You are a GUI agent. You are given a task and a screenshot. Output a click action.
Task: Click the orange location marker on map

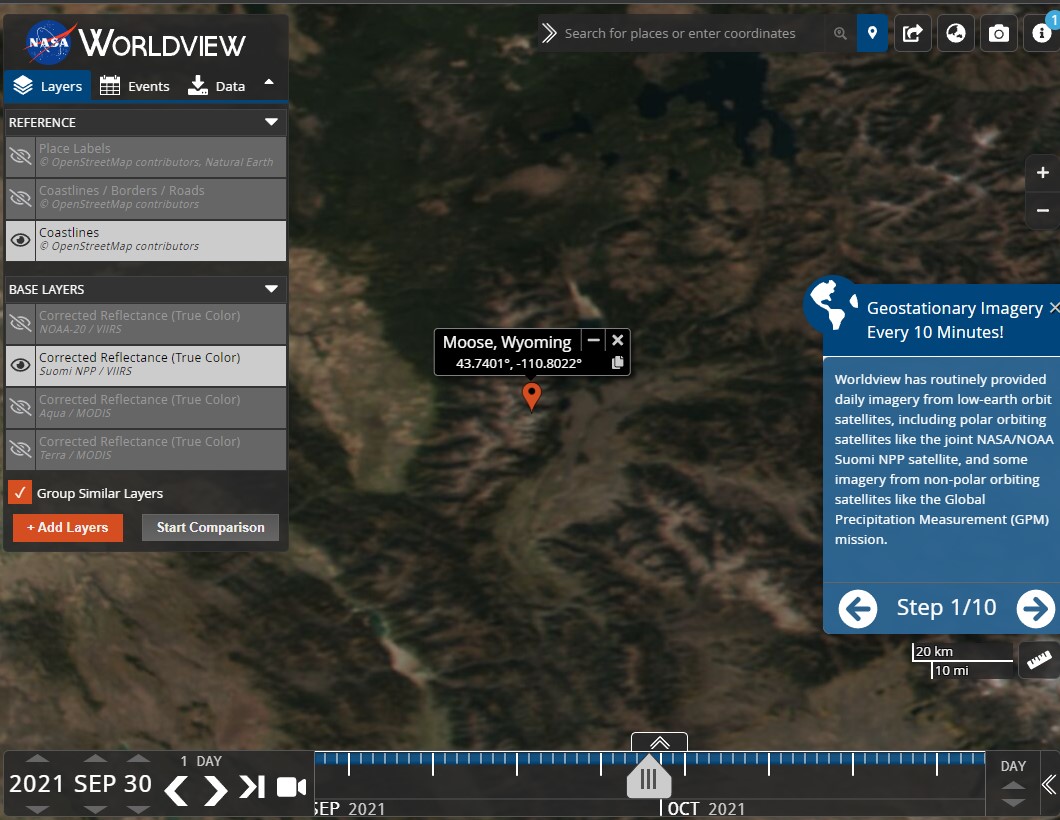click(532, 395)
